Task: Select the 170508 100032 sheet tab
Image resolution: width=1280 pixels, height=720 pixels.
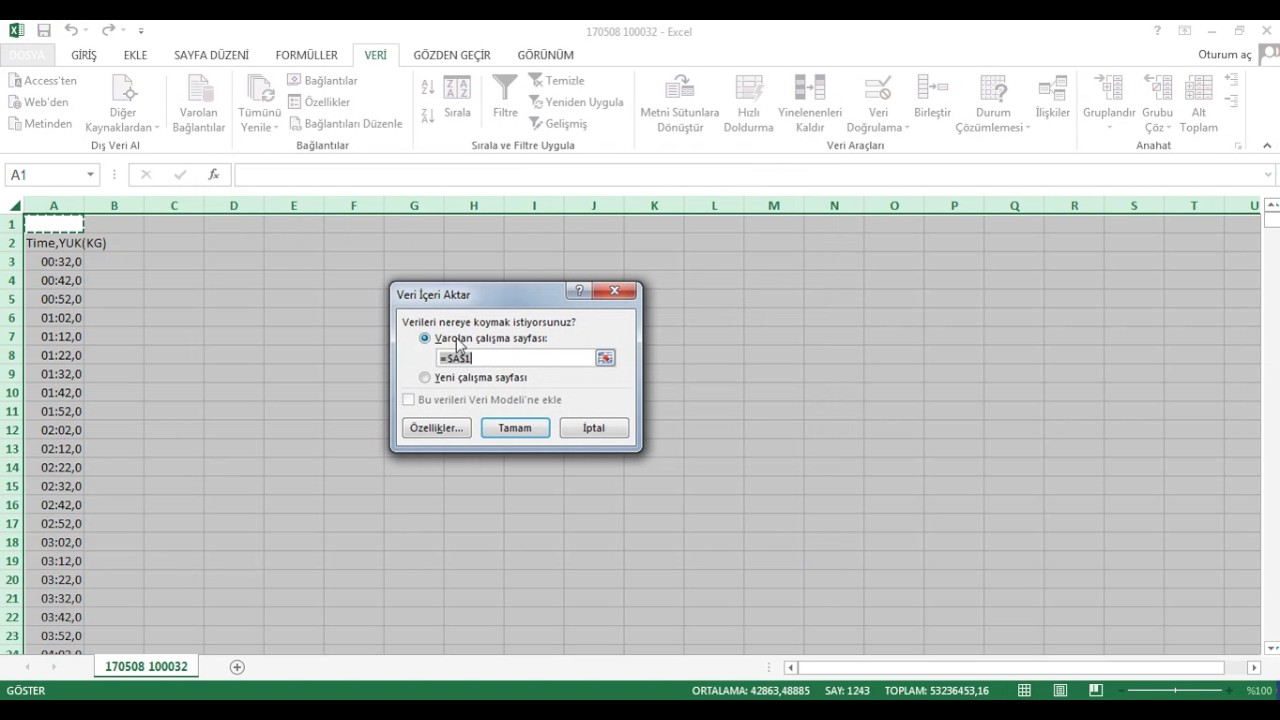Action: pyautogui.click(x=146, y=667)
